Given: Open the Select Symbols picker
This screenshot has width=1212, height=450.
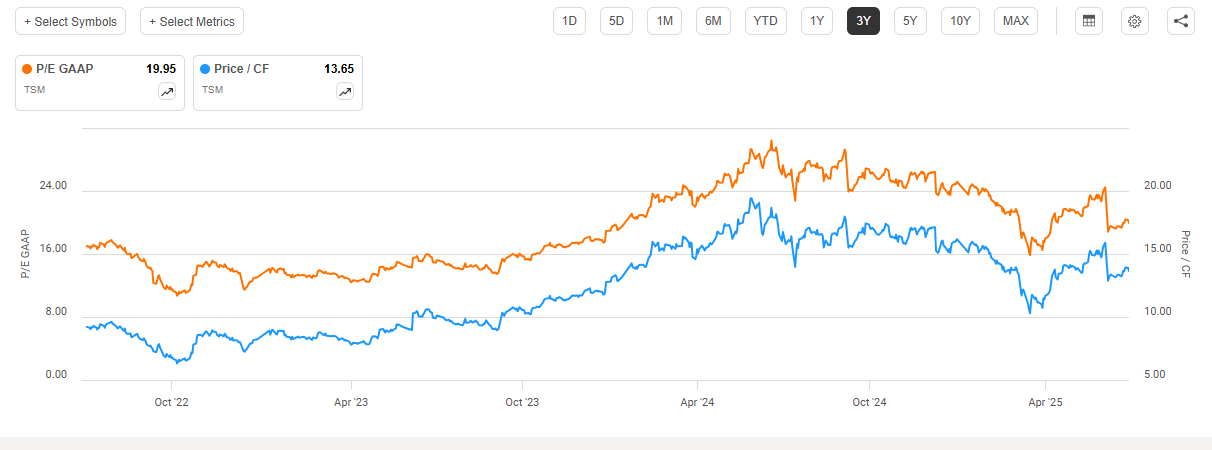Looking at the screenshot, I should [70, 21].
